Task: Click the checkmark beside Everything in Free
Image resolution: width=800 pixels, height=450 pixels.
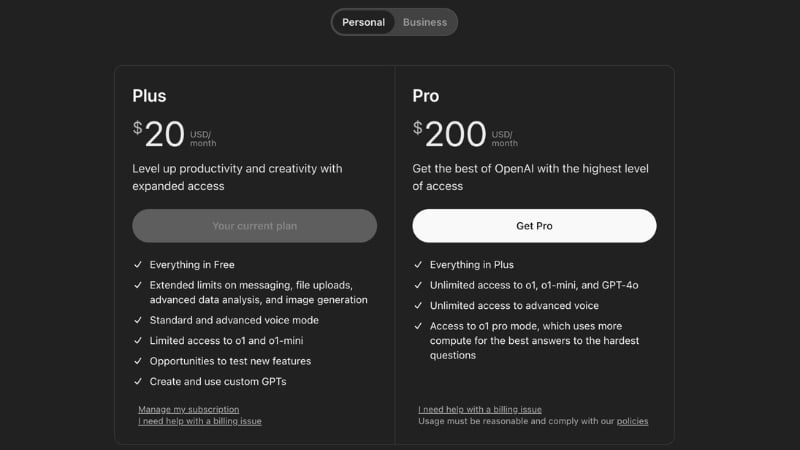Action: pyautogui.click(x=138, y=265)
